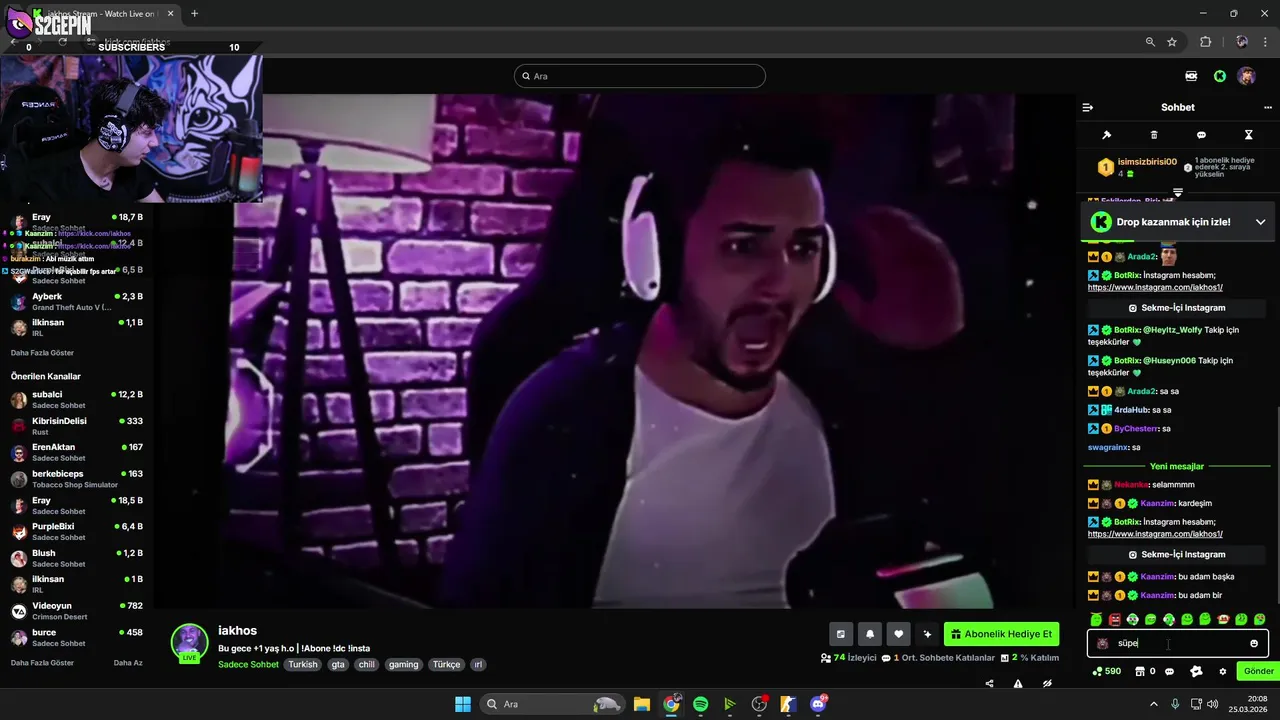Click the top Kick search field

tap(640, 76)
